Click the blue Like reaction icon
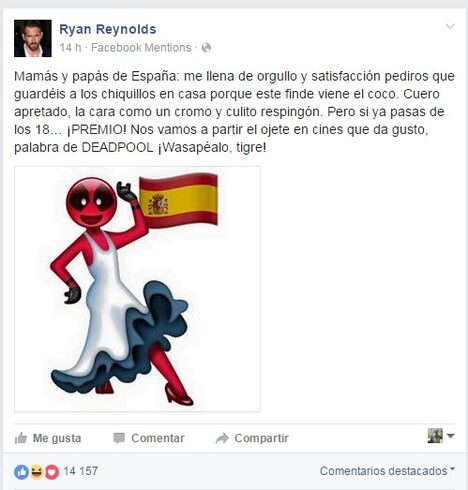Viewport: 468px width, 490px height. 21,472
